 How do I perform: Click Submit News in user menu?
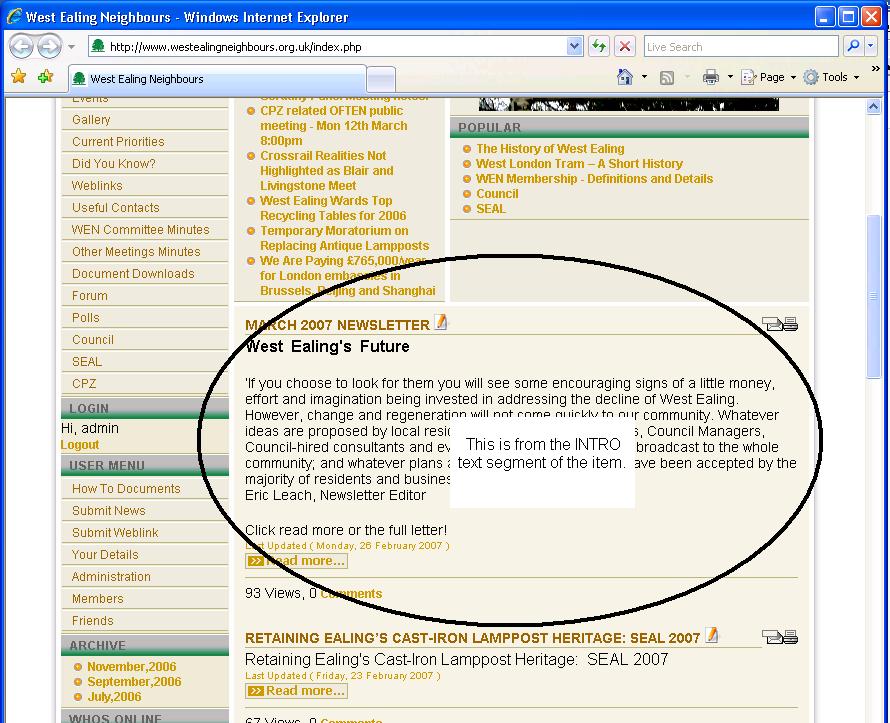point(108,511)
